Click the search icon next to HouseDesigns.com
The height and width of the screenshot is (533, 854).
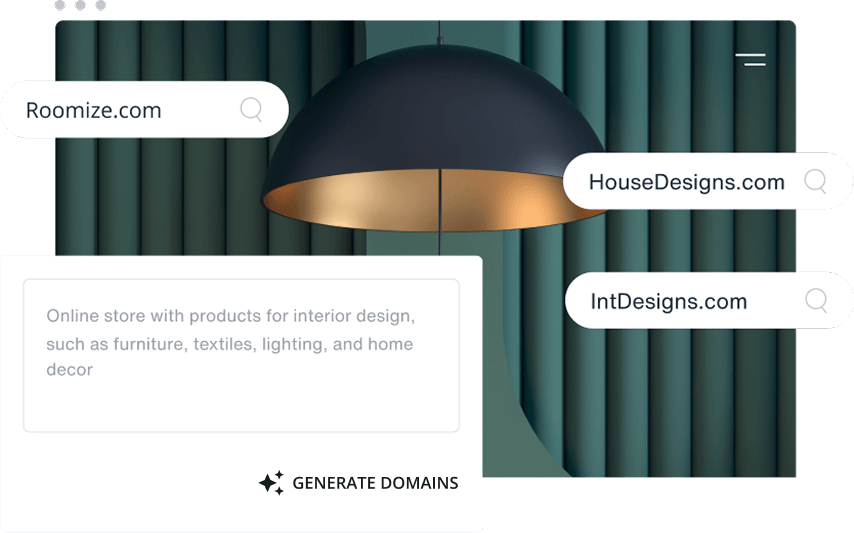pyautogui.click(x=815, y=181)
